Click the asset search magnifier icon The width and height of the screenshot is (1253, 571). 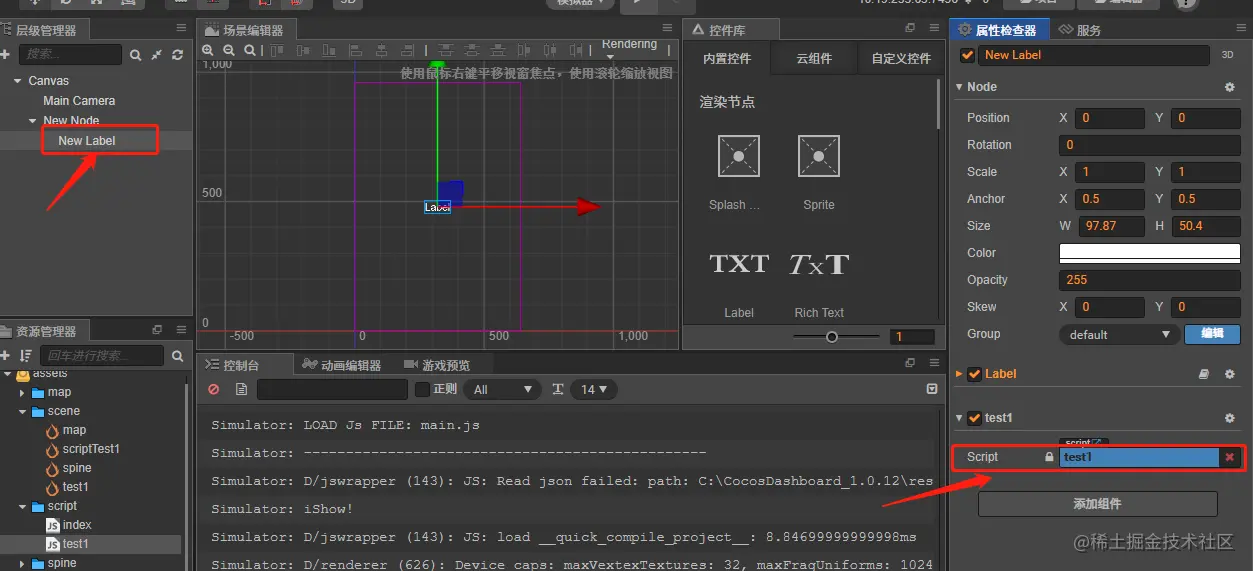coord(177,356)
